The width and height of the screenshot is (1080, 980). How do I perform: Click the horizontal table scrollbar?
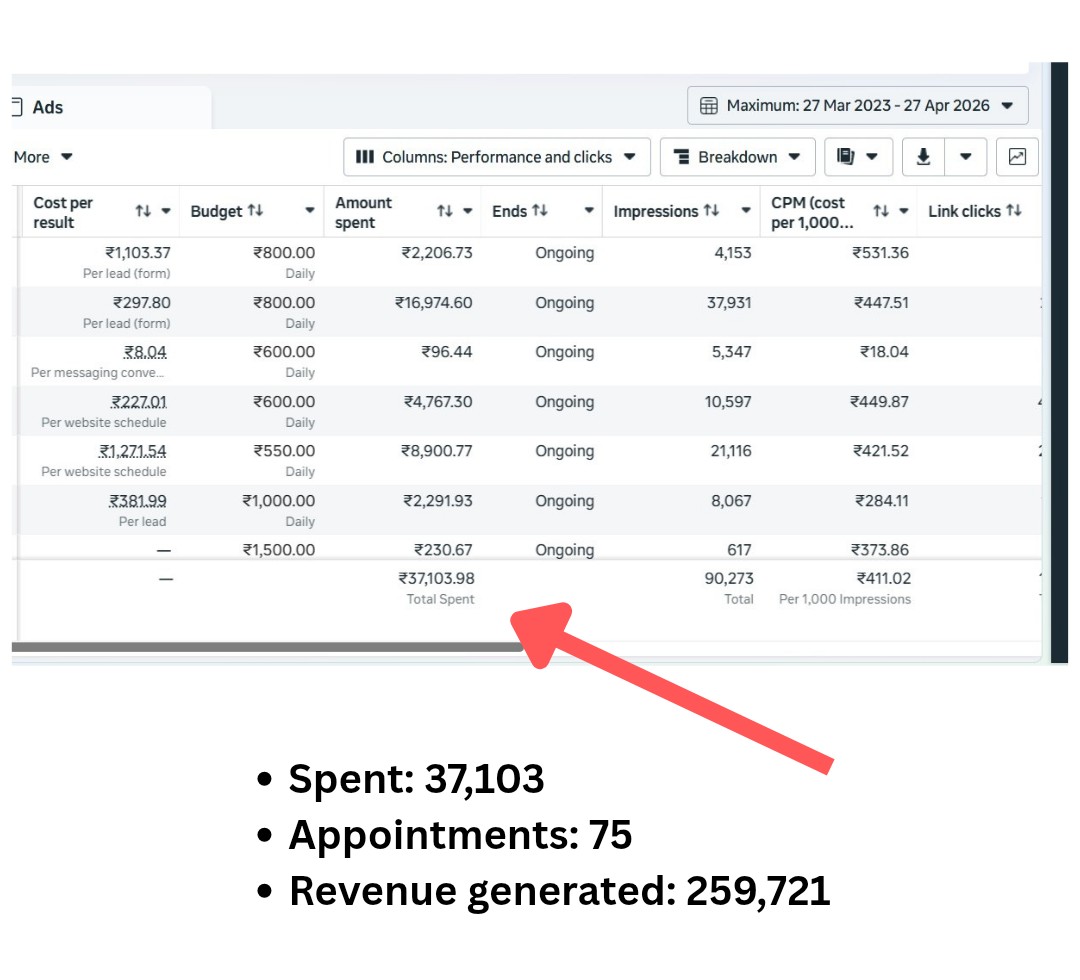tap(267, 647)
